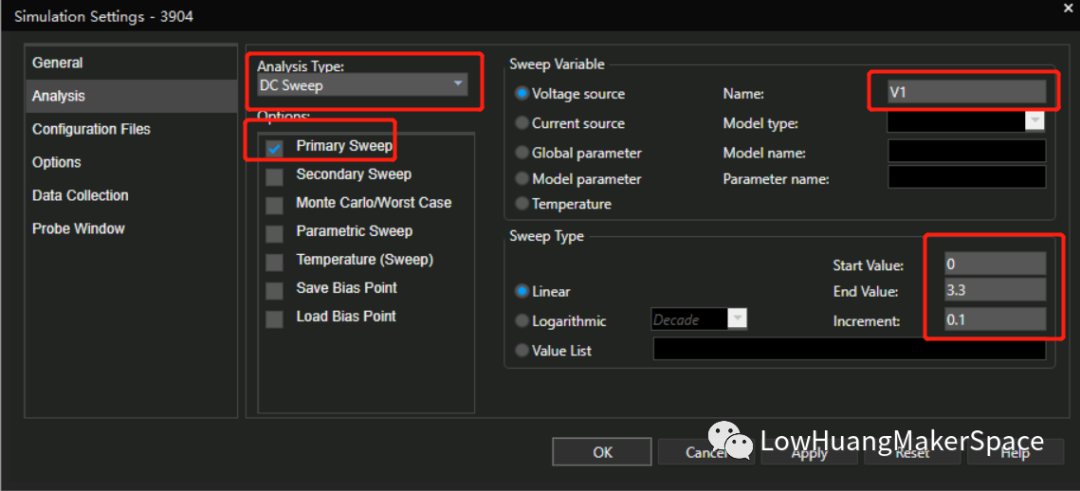Enable the Parametric Sweep checkbox
Viewport: 1080px width, 491px height.
tap(275, 233)
